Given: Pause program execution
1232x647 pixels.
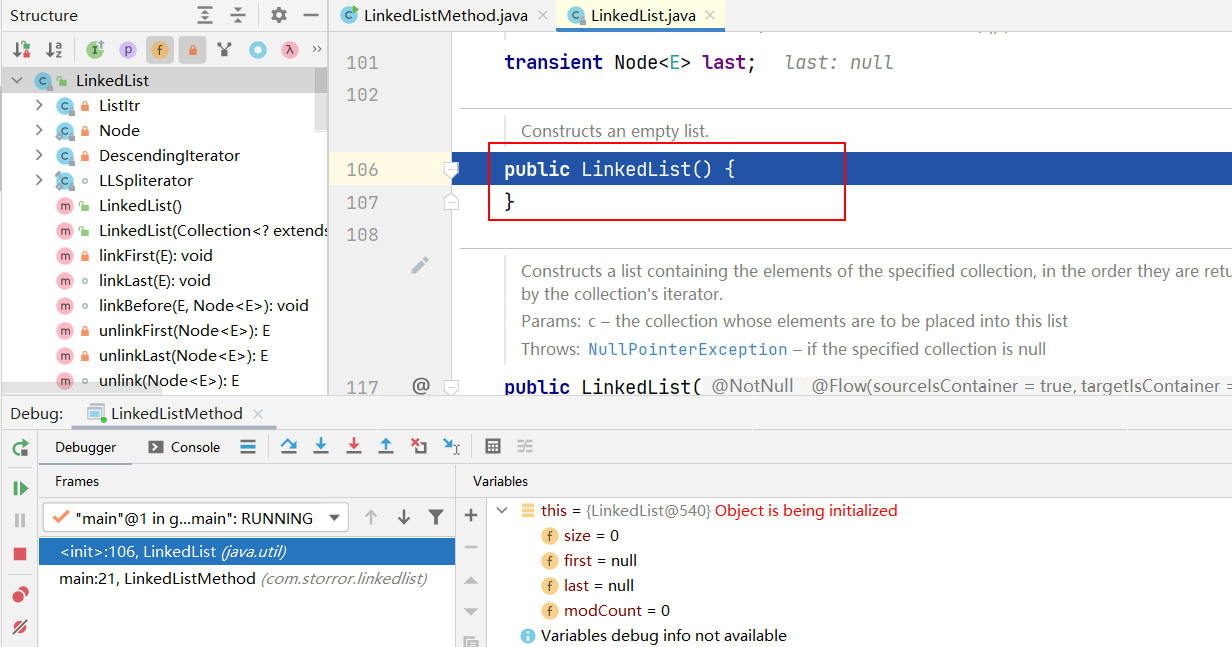Looking at the screenshot, I should 20,520.
